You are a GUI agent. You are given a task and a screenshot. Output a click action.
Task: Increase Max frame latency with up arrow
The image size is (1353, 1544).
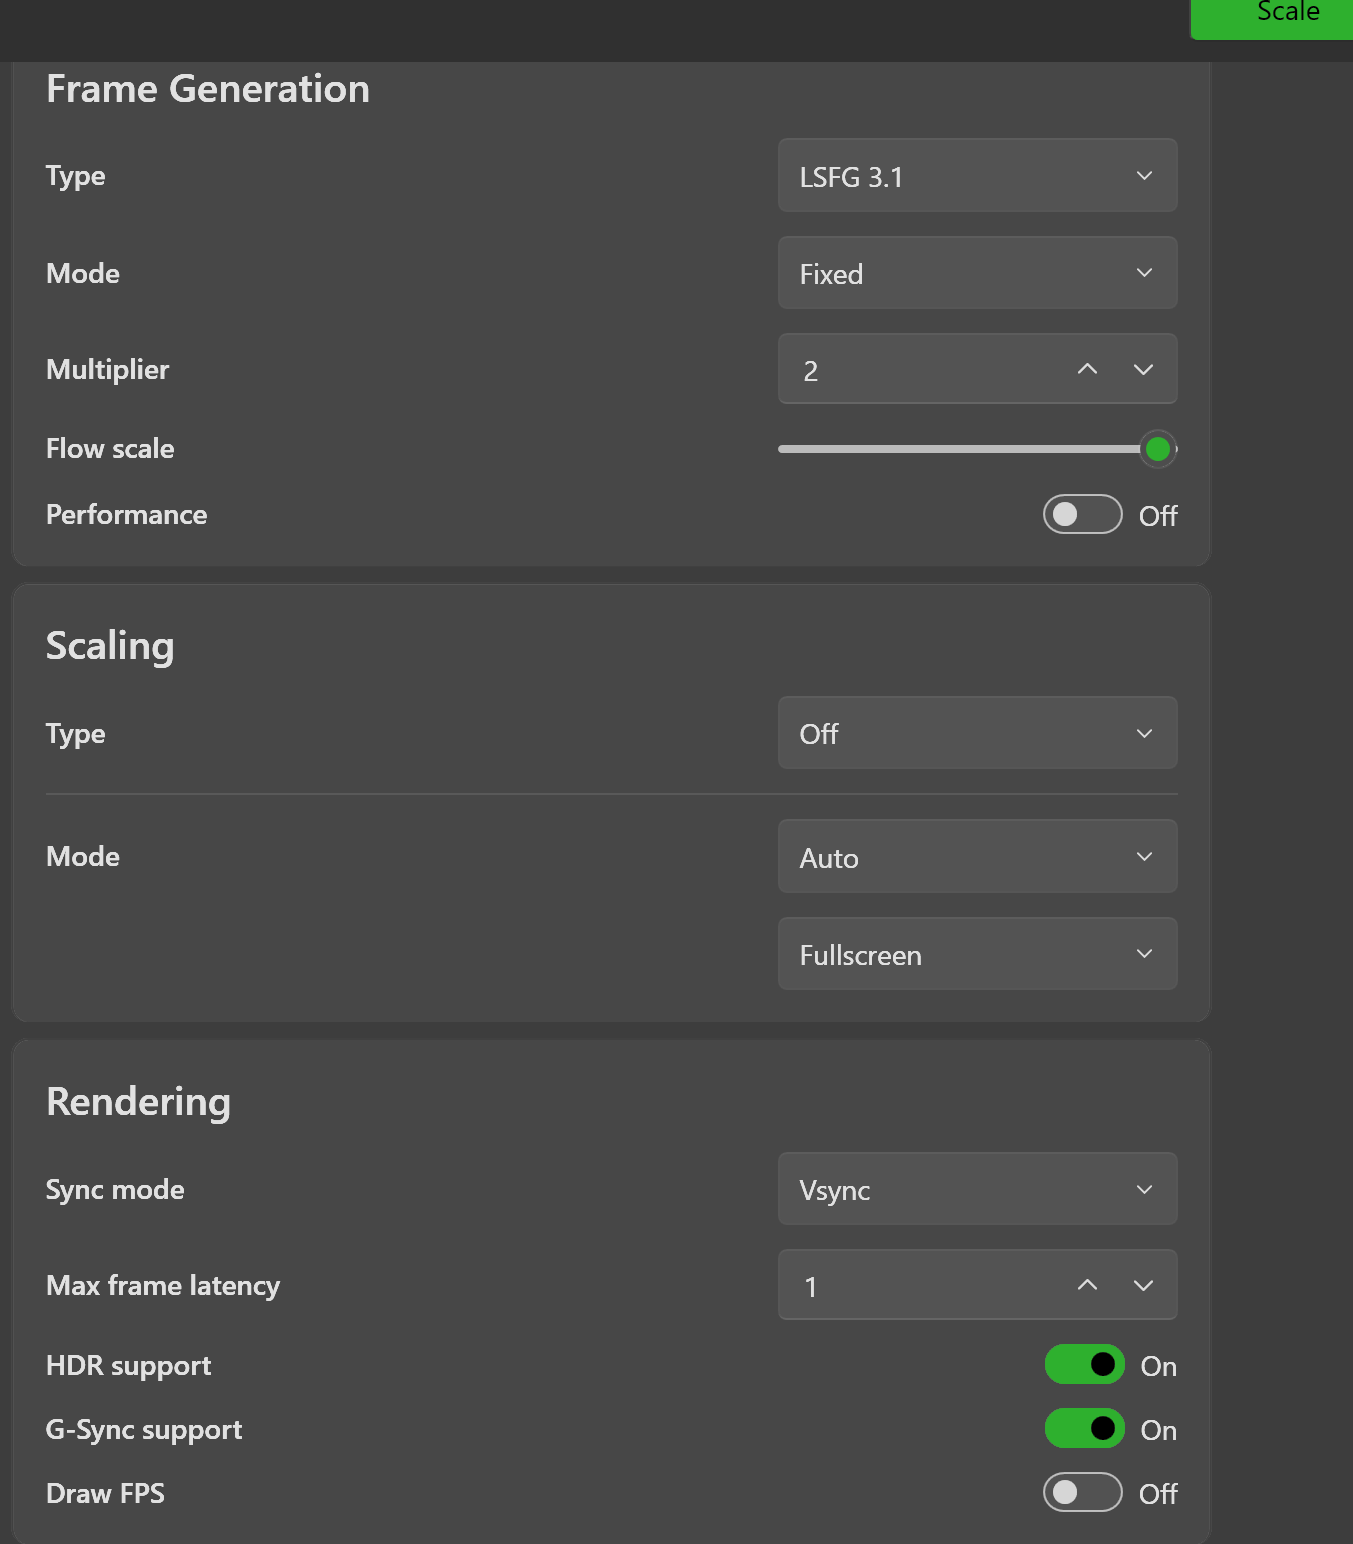(1087, 1286)
